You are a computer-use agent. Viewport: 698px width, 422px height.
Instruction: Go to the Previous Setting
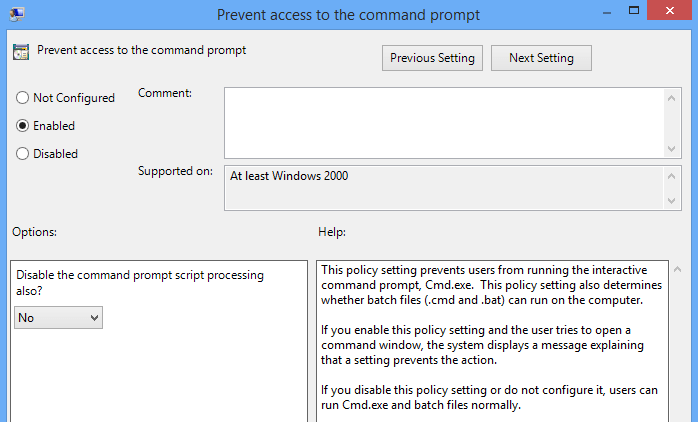pos(433,58)
